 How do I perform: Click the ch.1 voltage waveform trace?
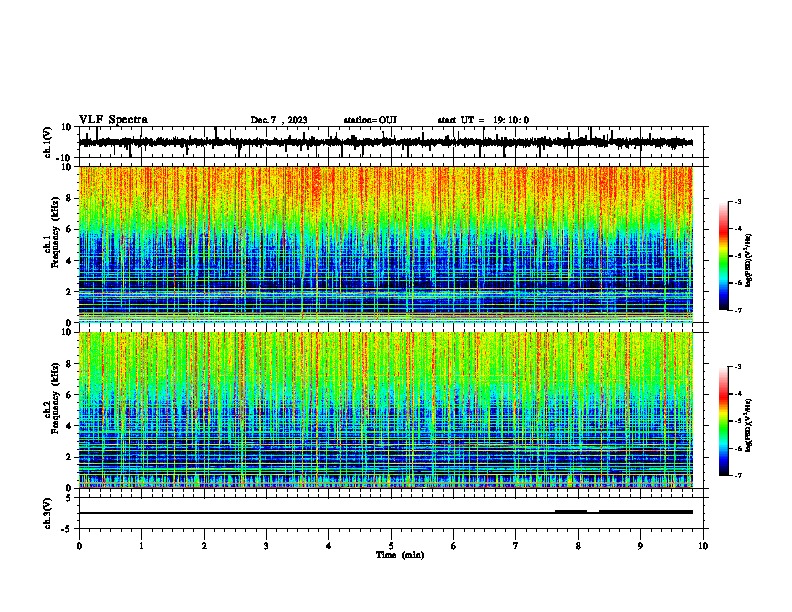(386, 142)
